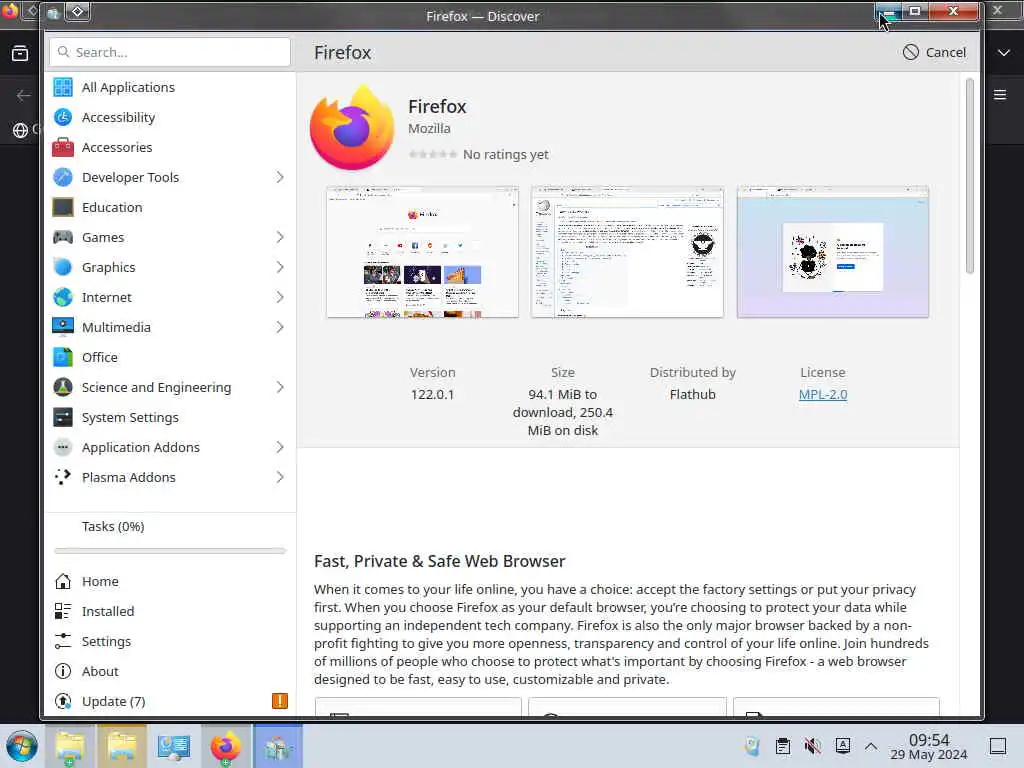The width and height of the screenshot is (1024, 768).
Task: Expand the Developer Tools subcategories
Action: 280,177
